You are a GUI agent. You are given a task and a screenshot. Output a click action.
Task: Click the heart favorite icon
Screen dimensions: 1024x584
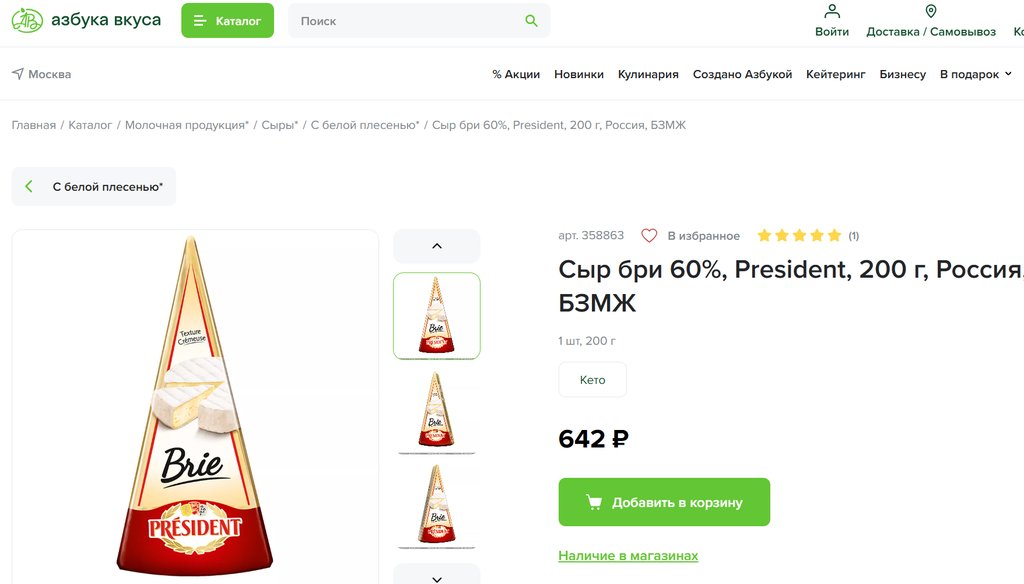pos(649,236)
